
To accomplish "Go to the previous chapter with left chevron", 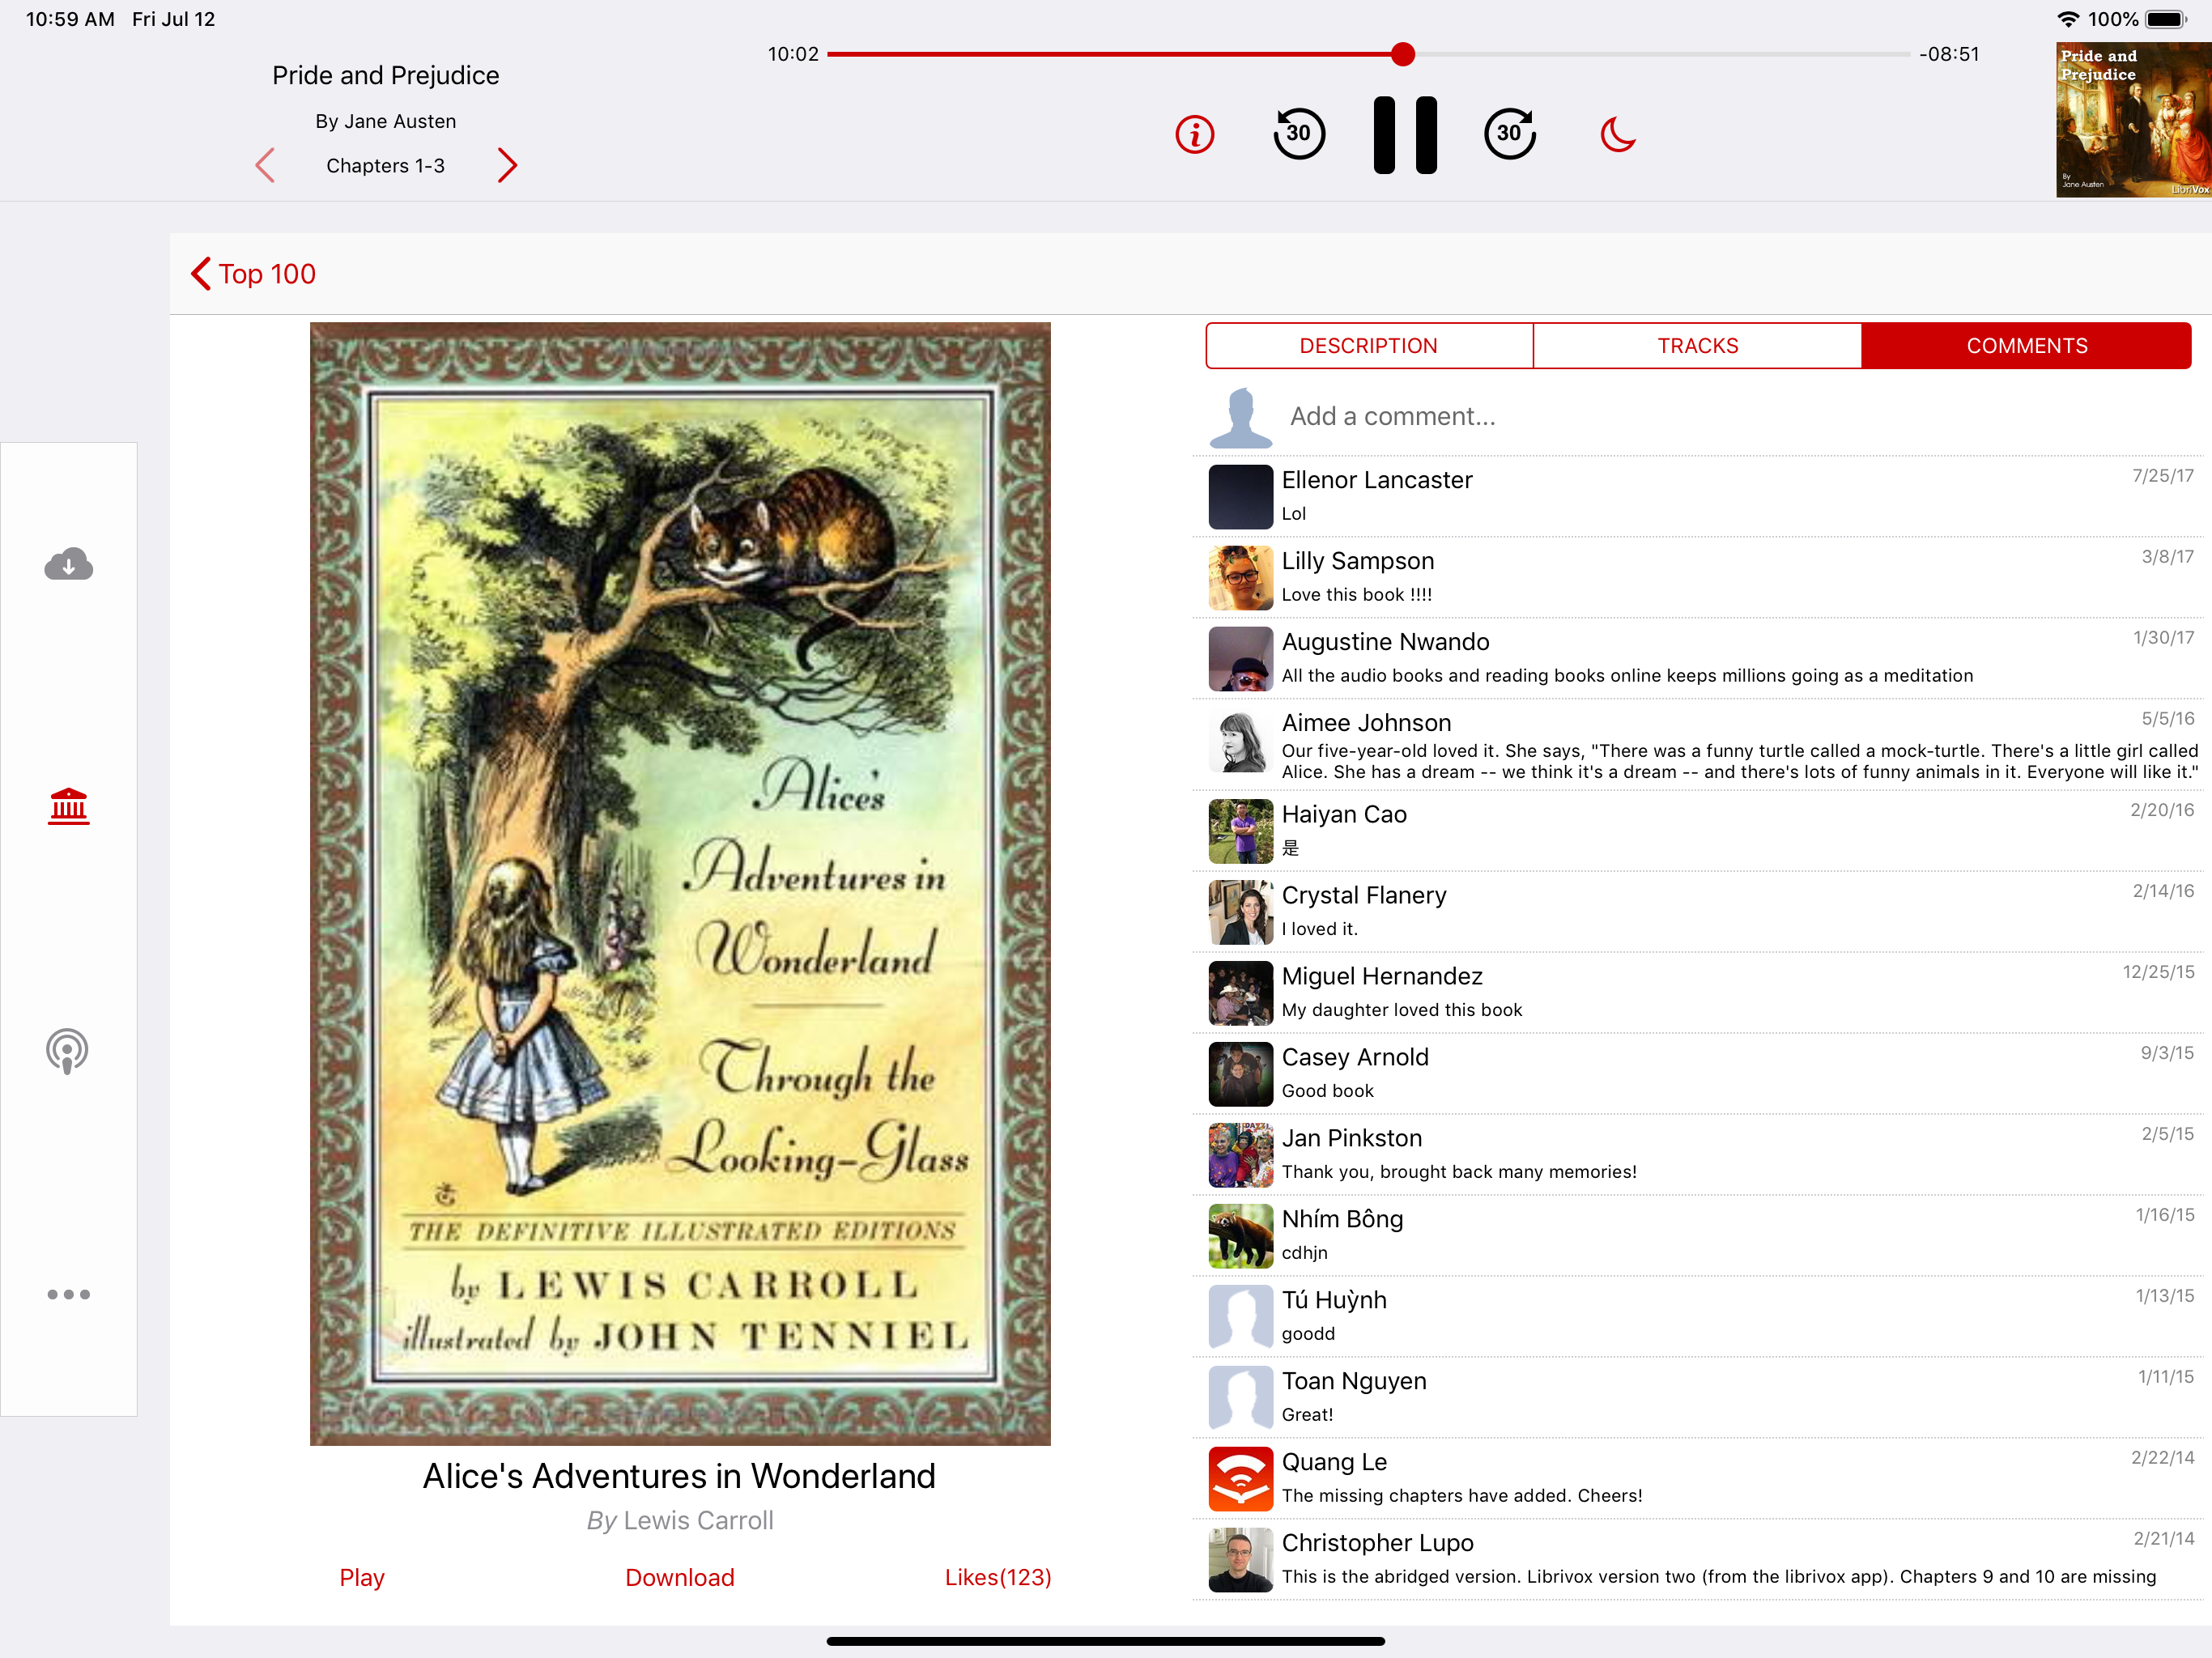I will (265, 165).
